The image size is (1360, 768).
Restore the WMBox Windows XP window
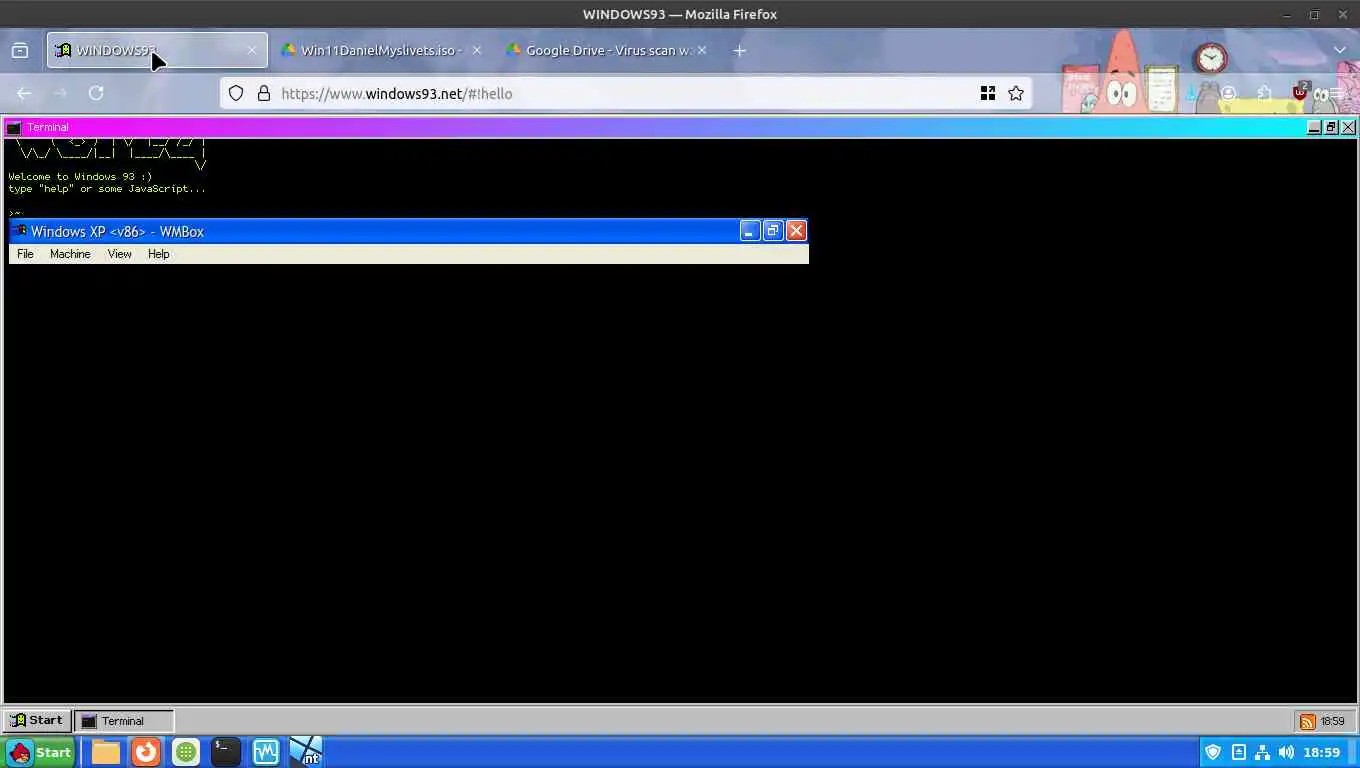click(x=773, y=231)
